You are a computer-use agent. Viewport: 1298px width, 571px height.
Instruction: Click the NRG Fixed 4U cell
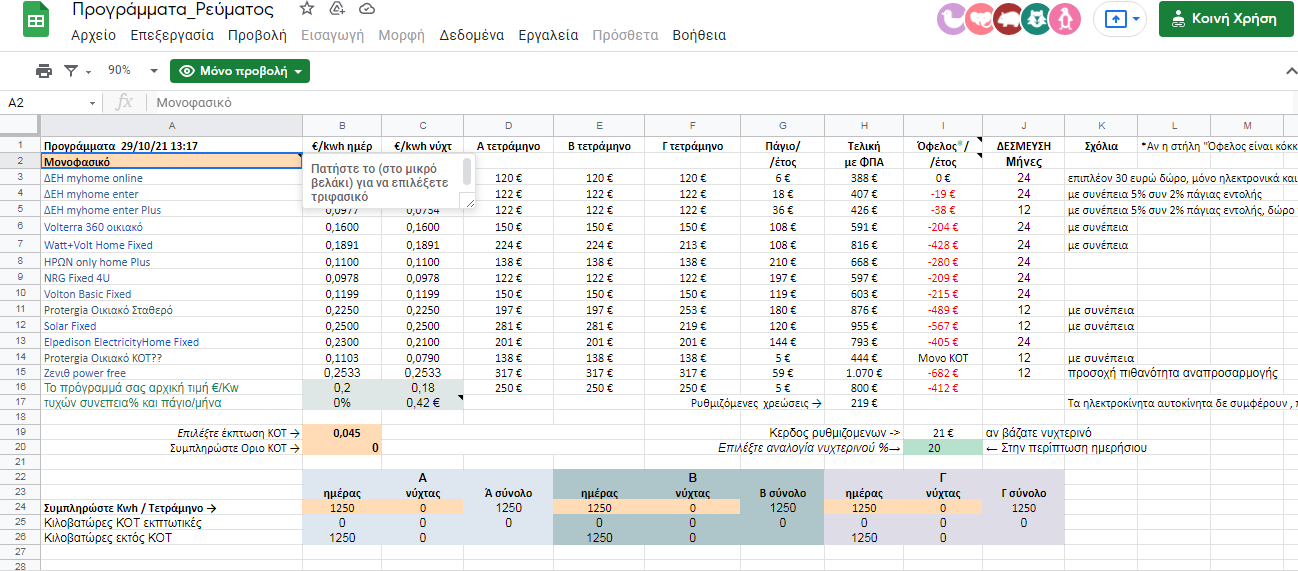click(171, 278)
